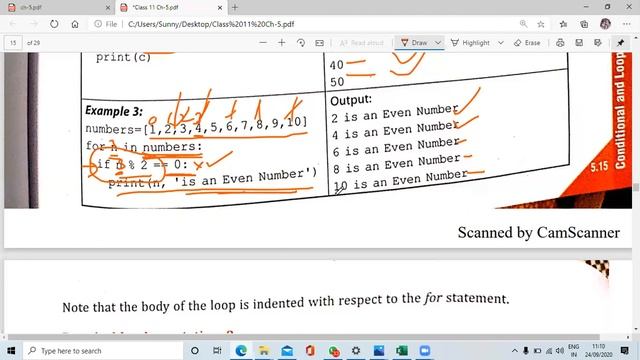Open the Mail app on taskbar
Viewport: 640px width, 360px height.
coord(287,351)
